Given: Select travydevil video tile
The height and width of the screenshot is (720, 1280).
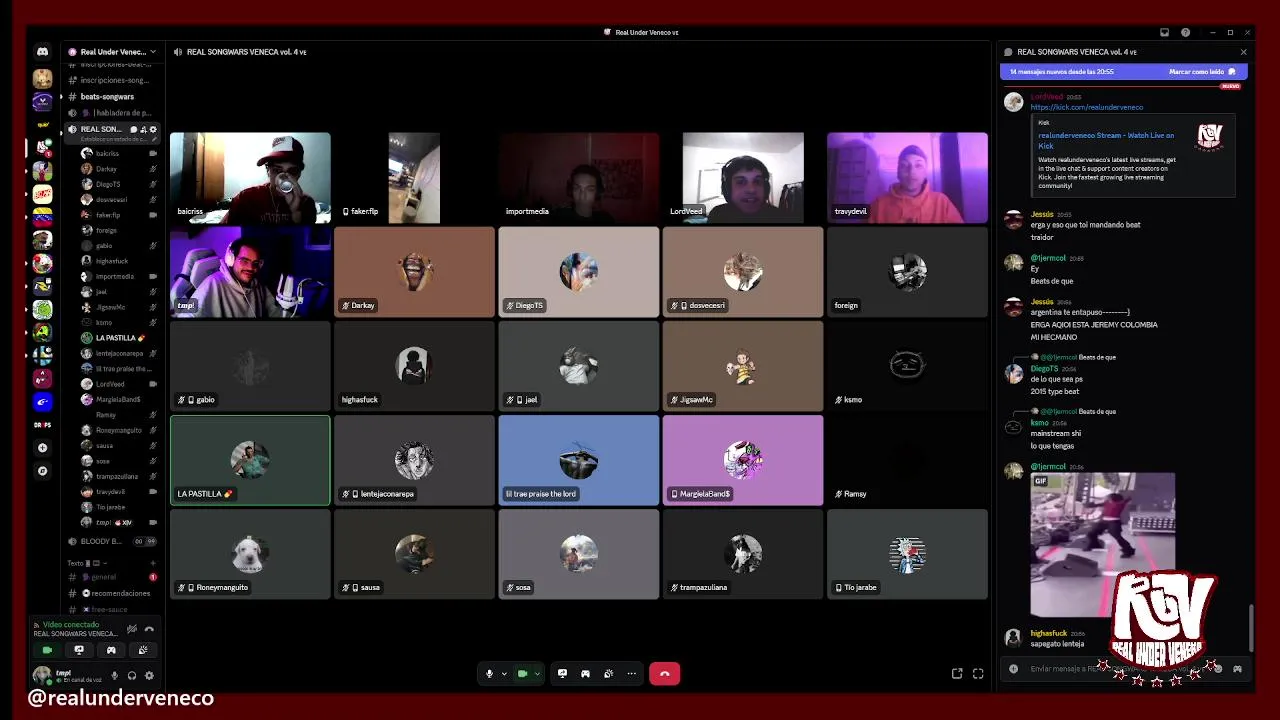Looking at the screenshot, I should coord(907,178).
